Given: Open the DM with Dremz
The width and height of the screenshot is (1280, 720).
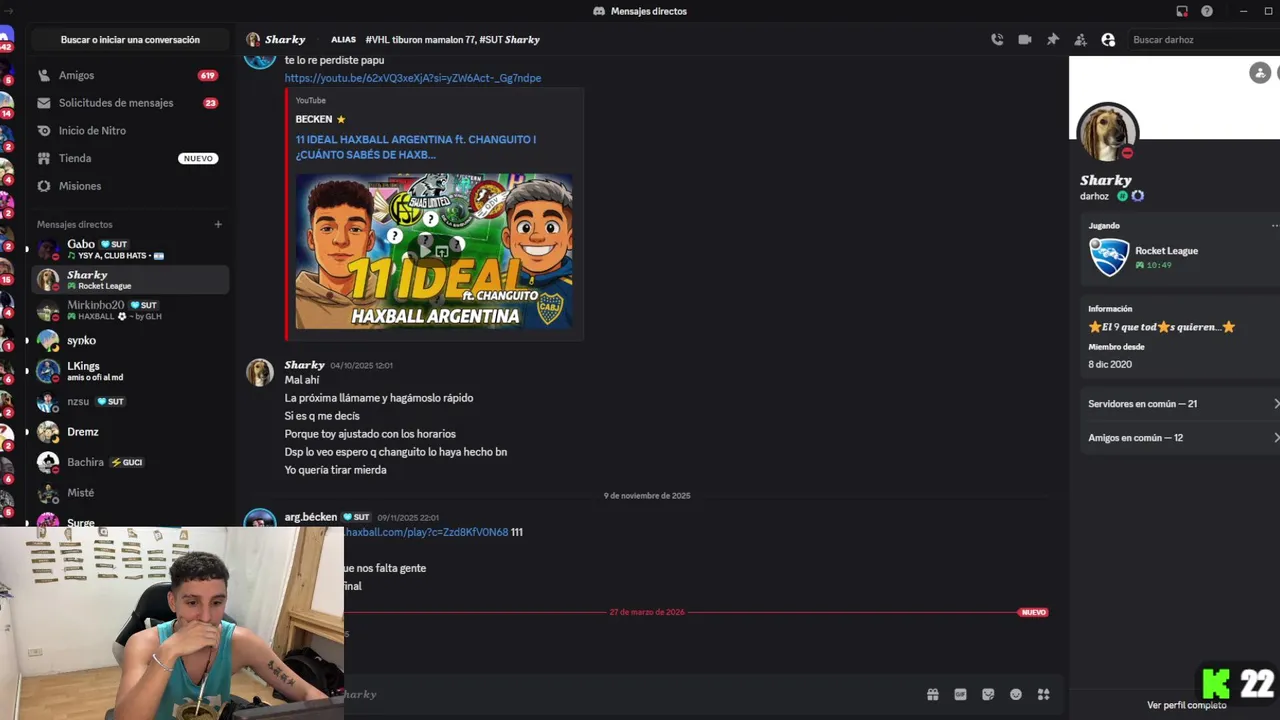Looking at the screenshot, I should (x=130, y=432).
